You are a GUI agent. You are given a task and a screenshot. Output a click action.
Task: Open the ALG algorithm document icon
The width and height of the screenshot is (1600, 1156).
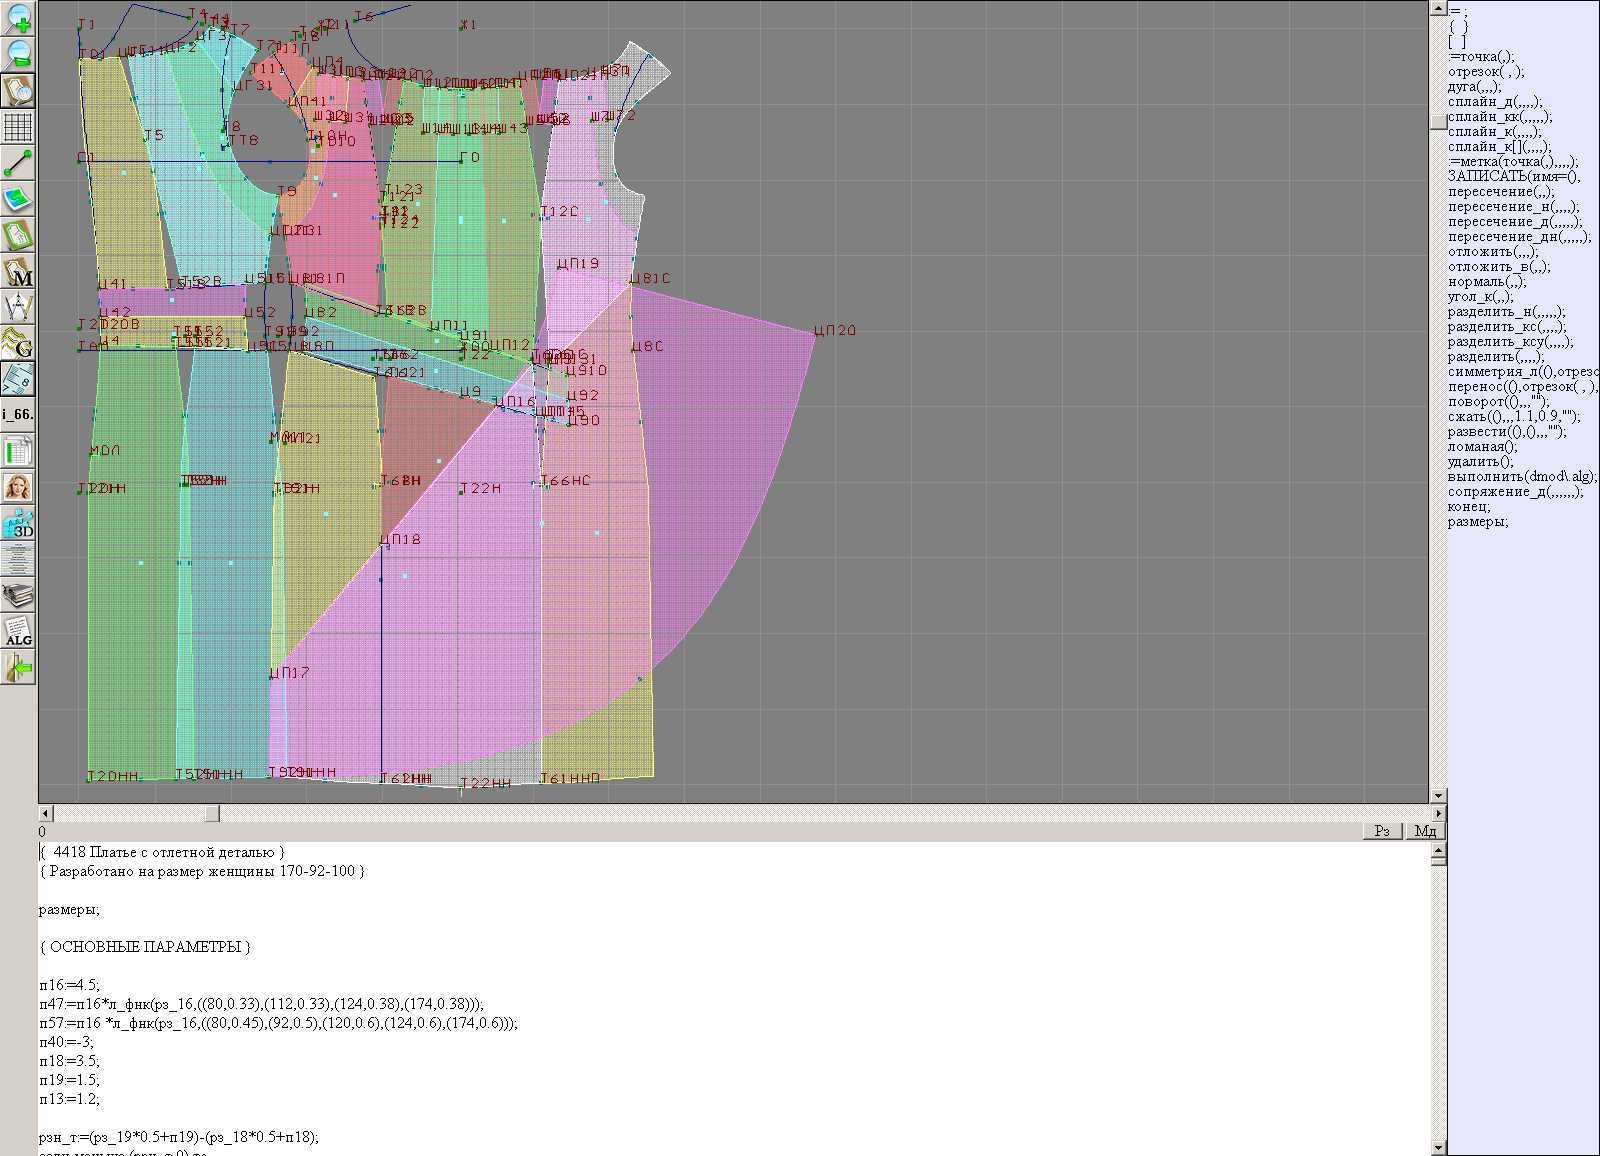click(18, 631)
